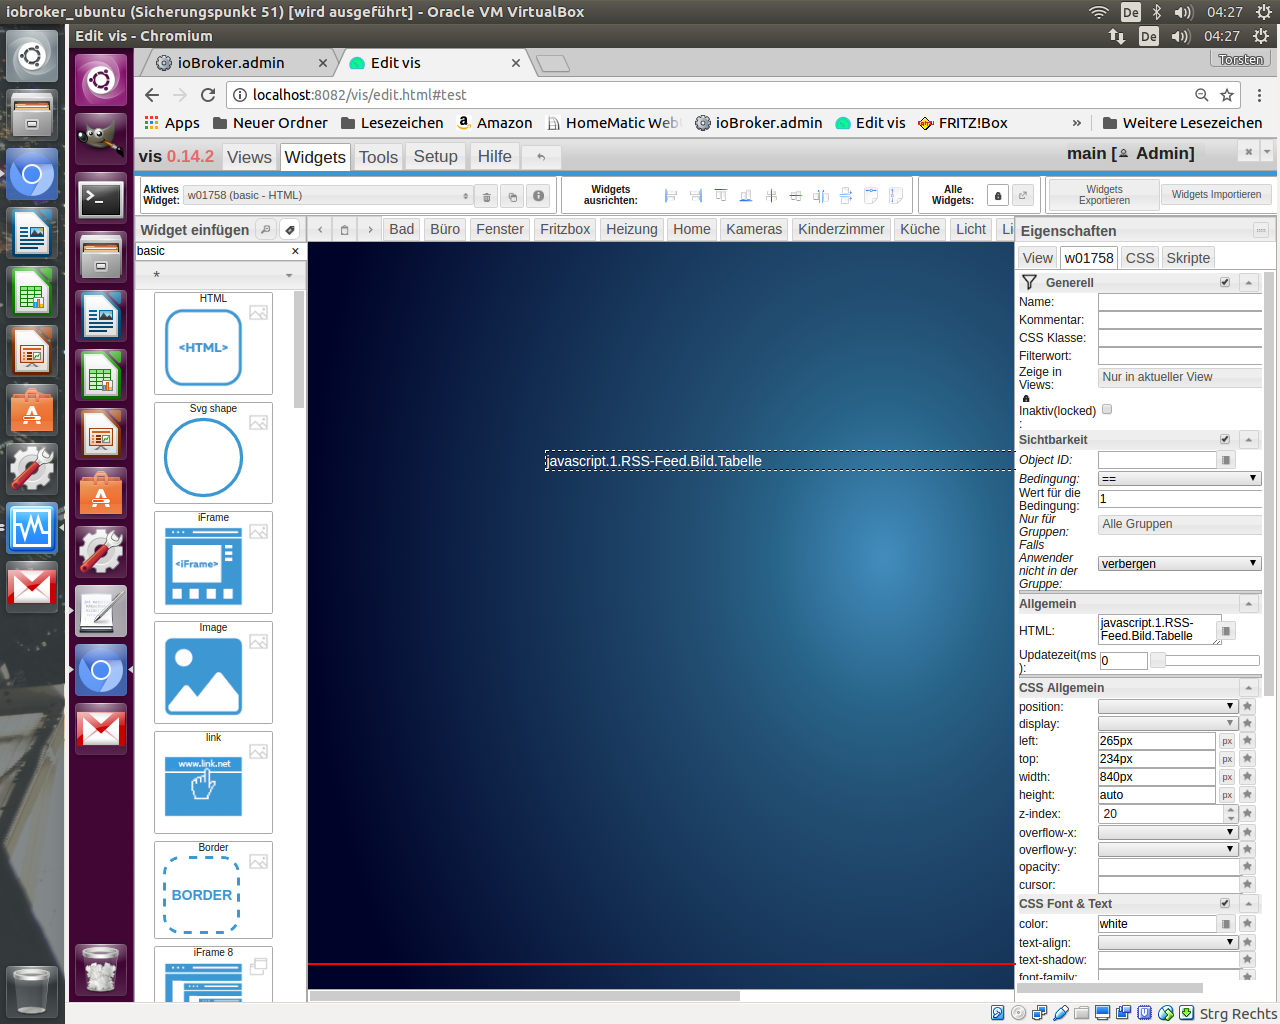Go to next view tab arrow
Screen dimensions: 1280x1024
[370, 229]
